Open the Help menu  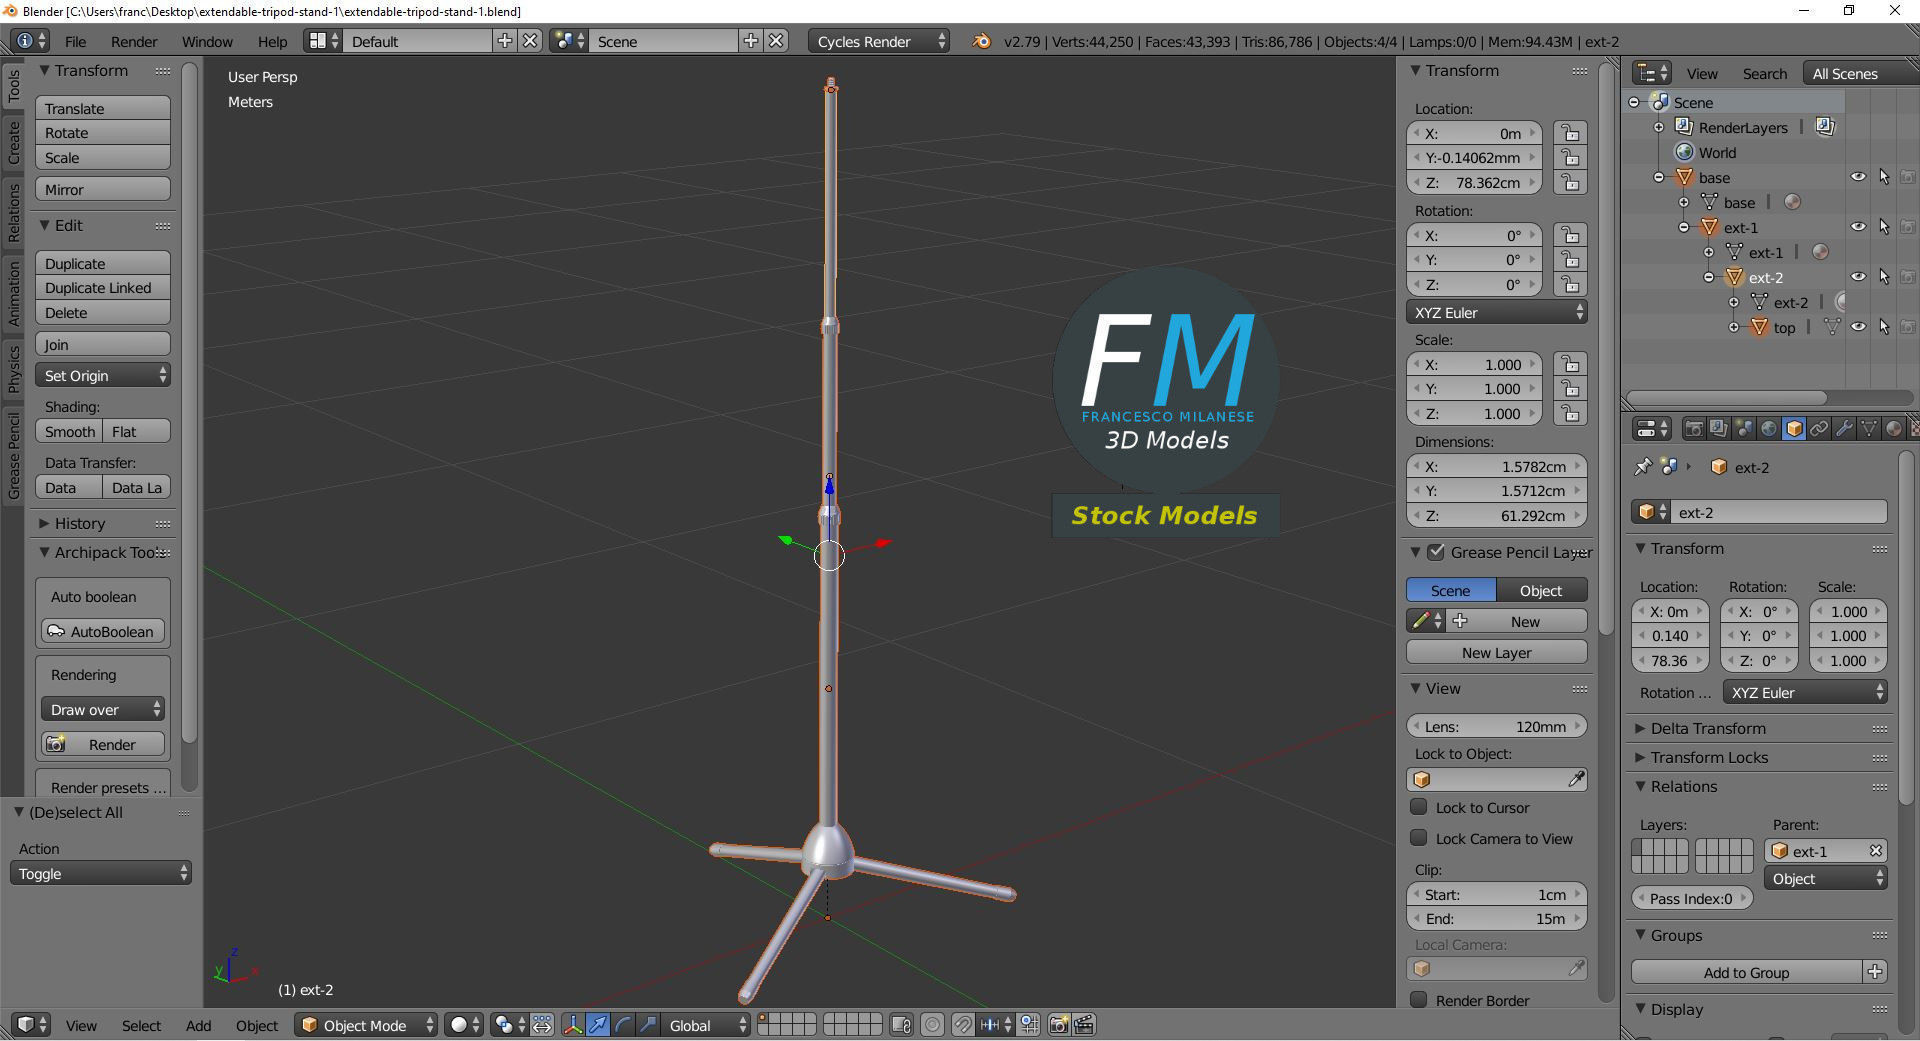(x=272, y=41)
